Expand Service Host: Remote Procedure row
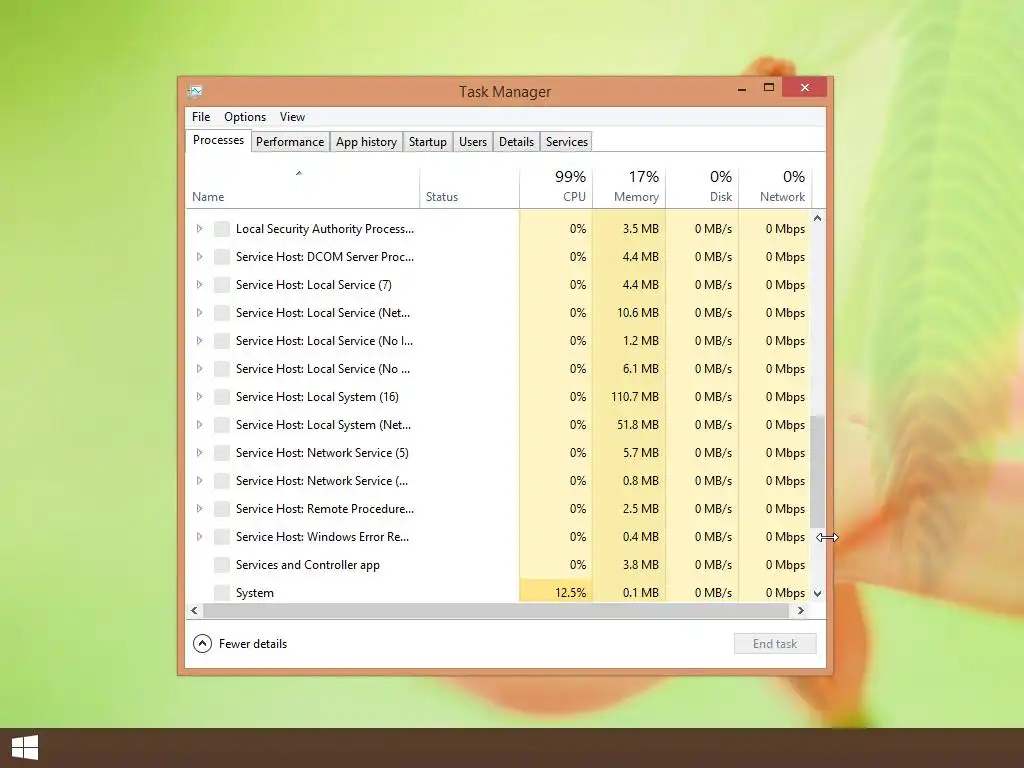1024x768 pixels. coord(199,509)
